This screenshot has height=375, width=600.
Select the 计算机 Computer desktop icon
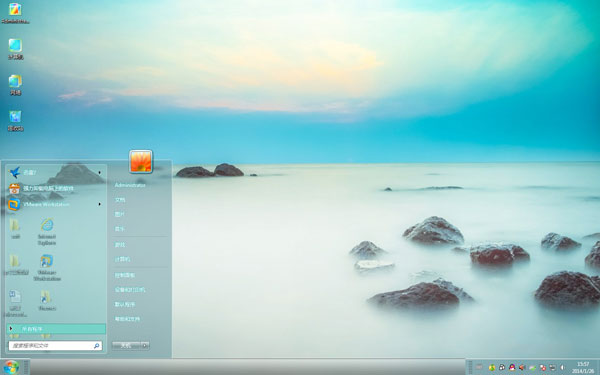pos(15,49)
